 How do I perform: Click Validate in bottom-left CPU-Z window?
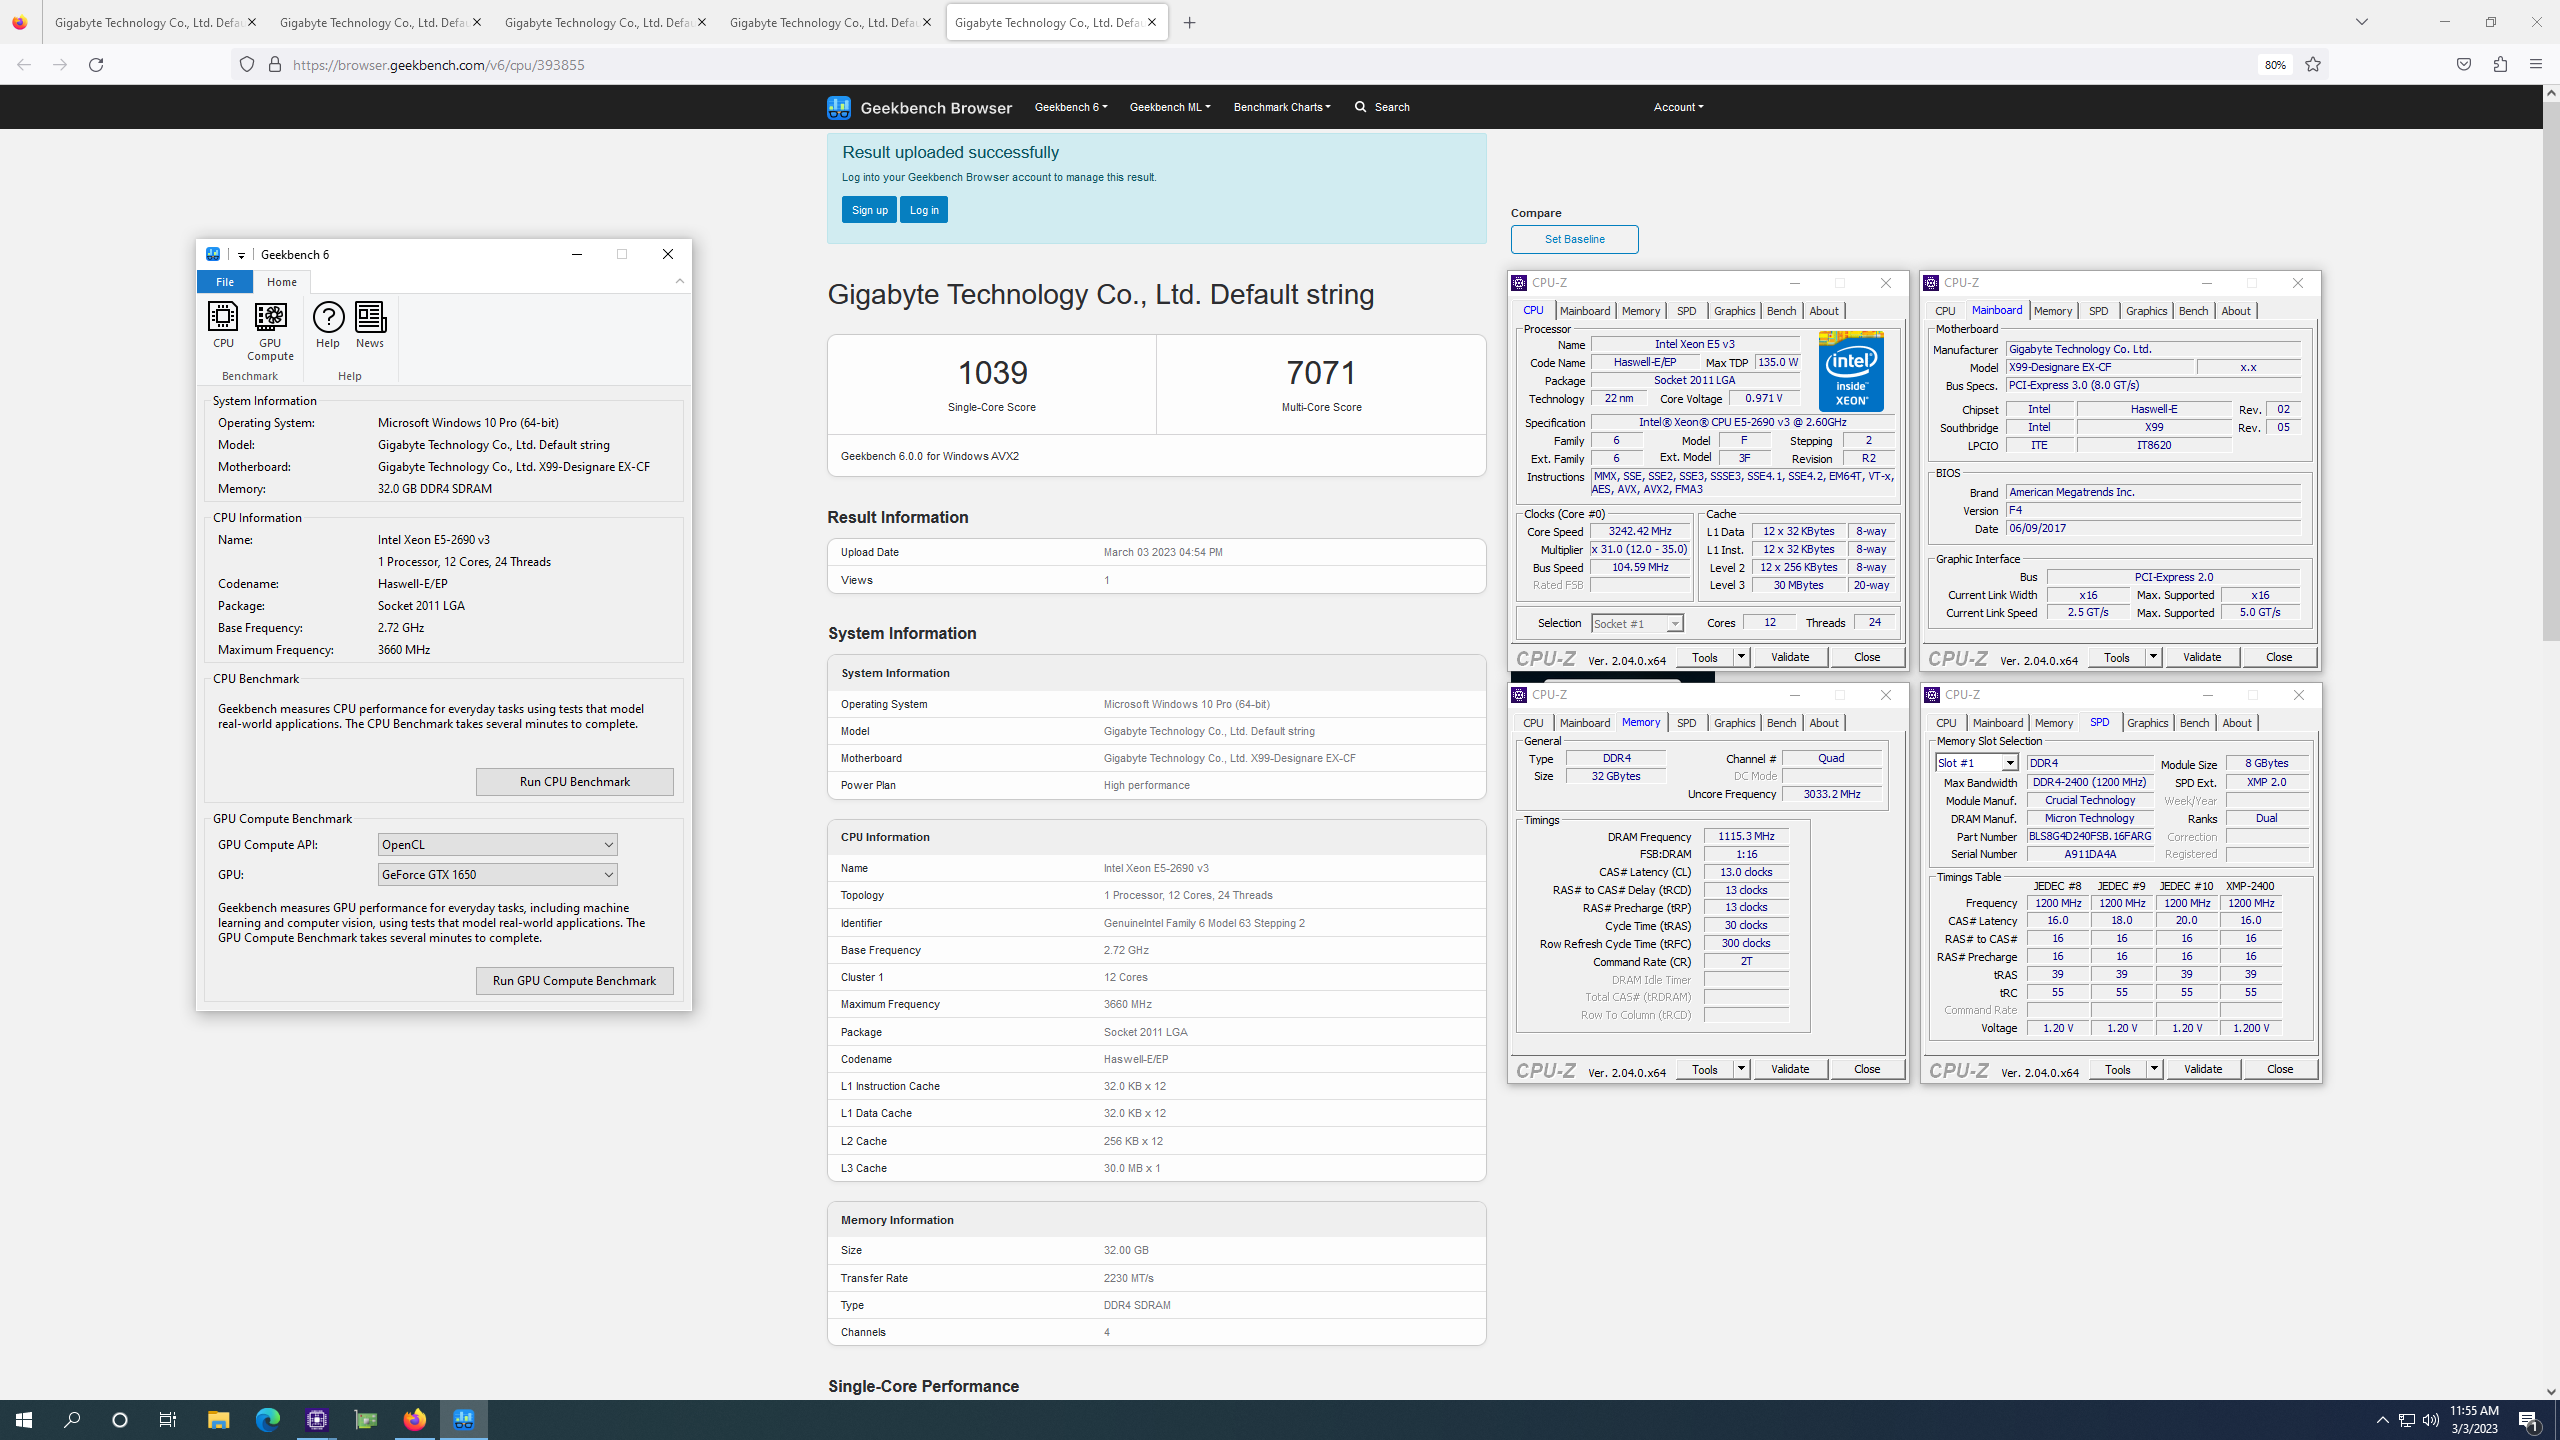(1790, 1069)
